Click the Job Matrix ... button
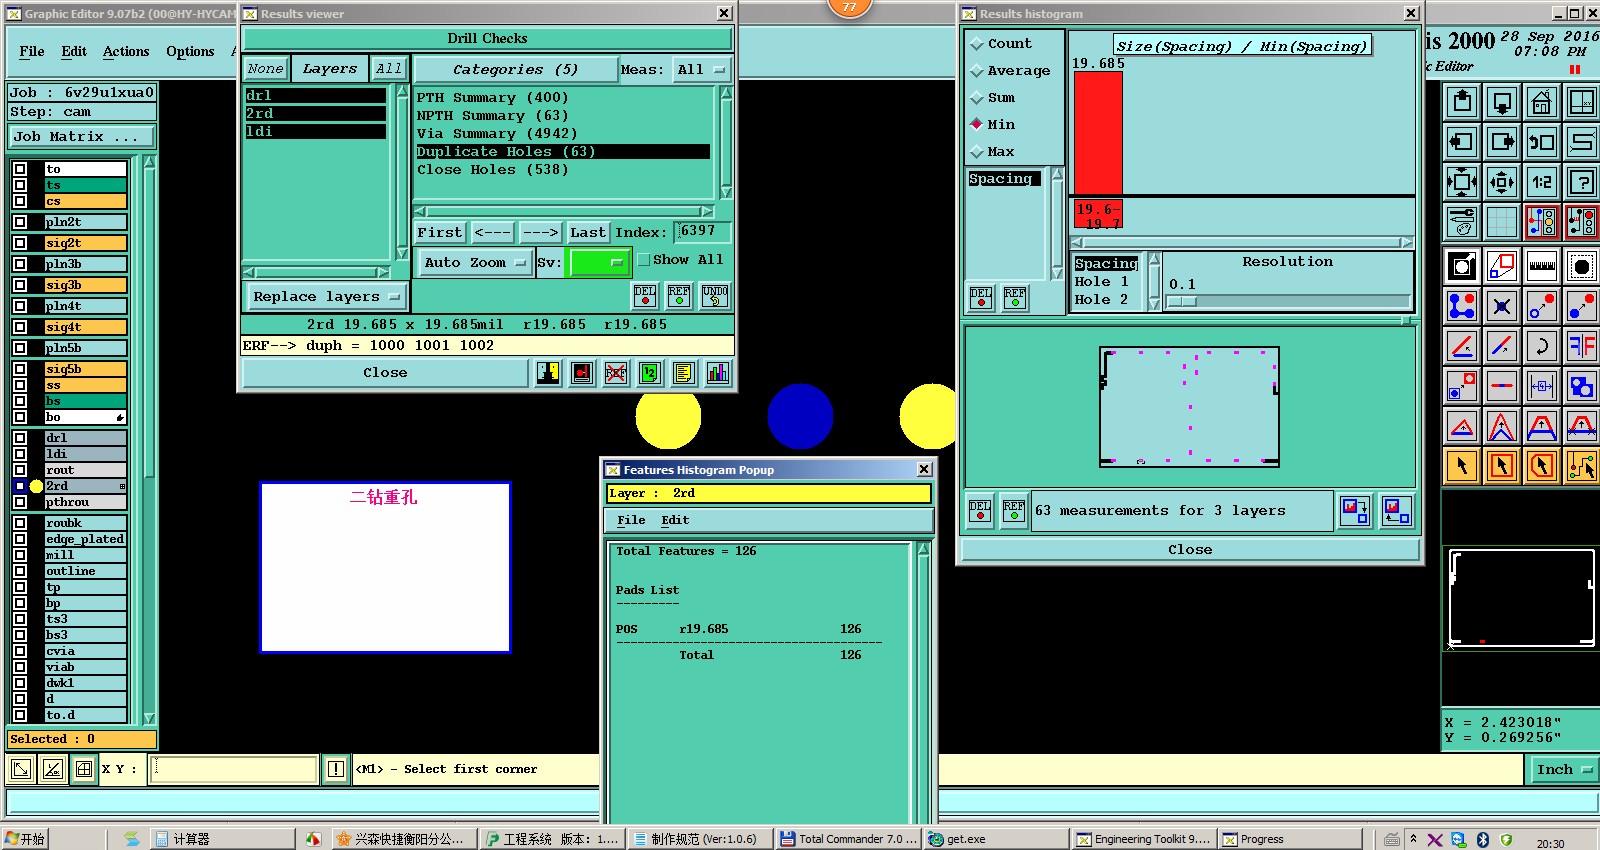Viewport: 1600px width, 850px height. click(82, 137)
